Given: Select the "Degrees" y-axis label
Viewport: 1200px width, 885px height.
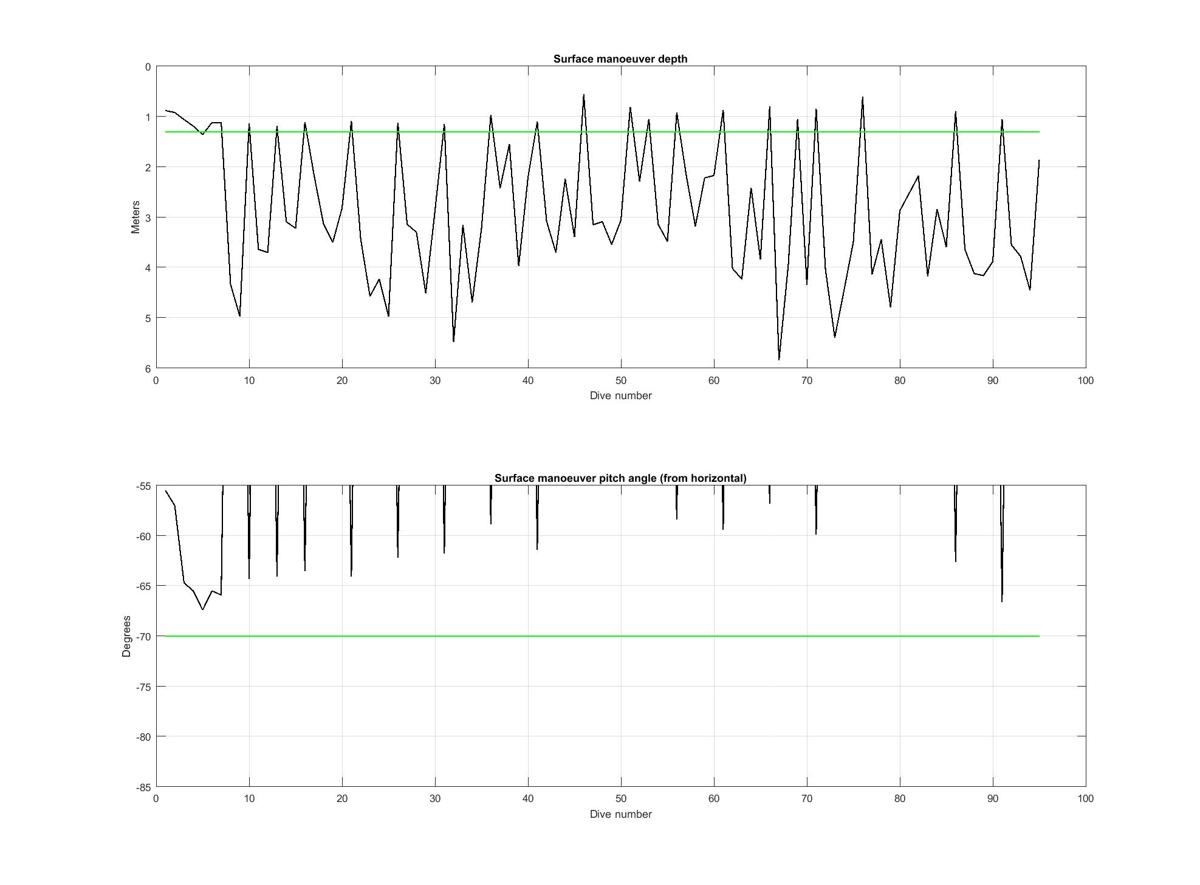Looking at the screenshot, I should tap(127, 636).
